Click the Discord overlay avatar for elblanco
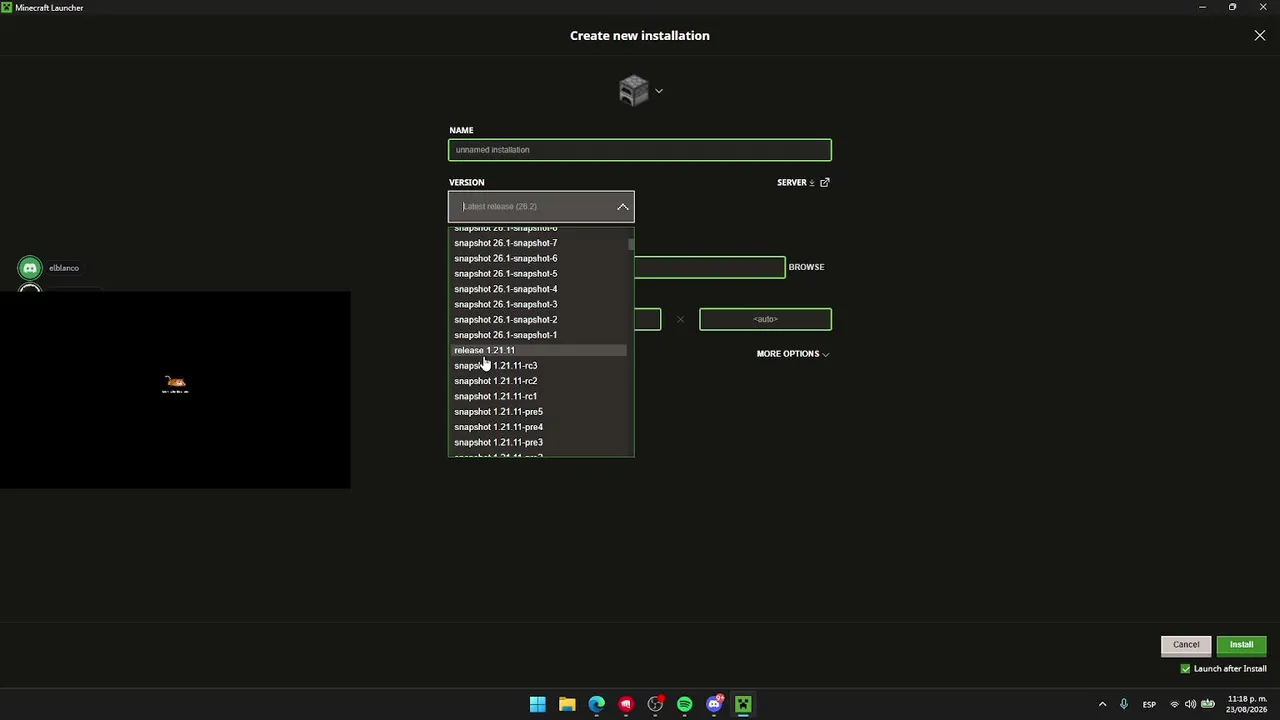Image resolution: width=1280 pixels, height=720 pixels. (30, 268)
